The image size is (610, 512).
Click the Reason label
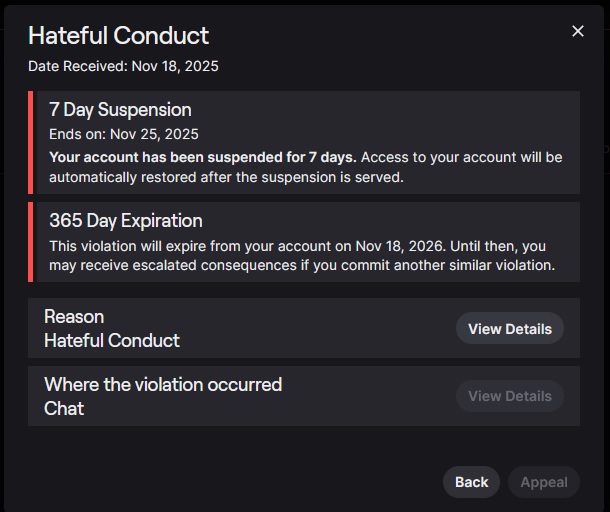(74, 316)
